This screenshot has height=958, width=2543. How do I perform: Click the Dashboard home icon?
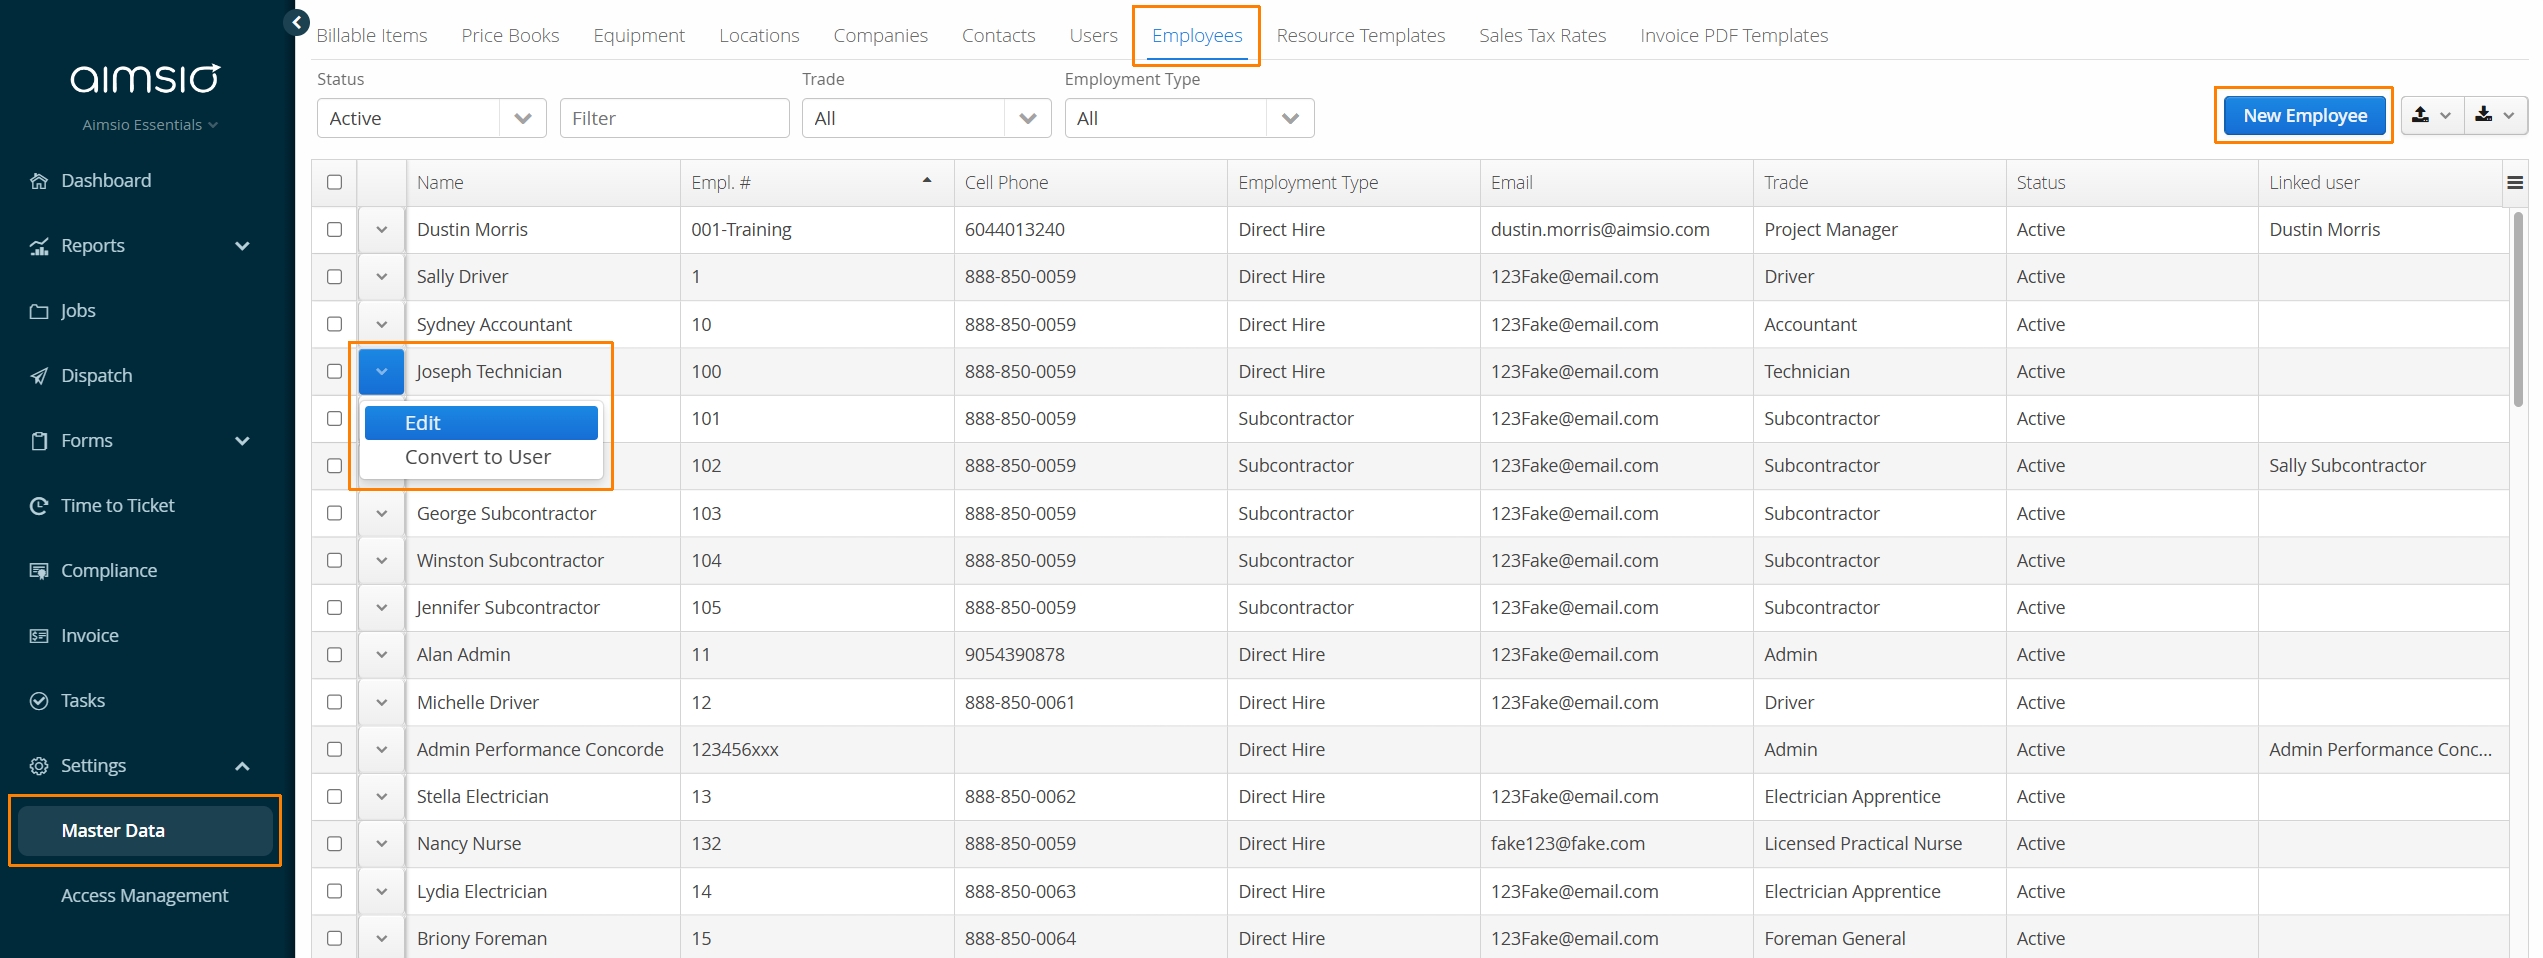pyautogui.click(x=39, y=181)
